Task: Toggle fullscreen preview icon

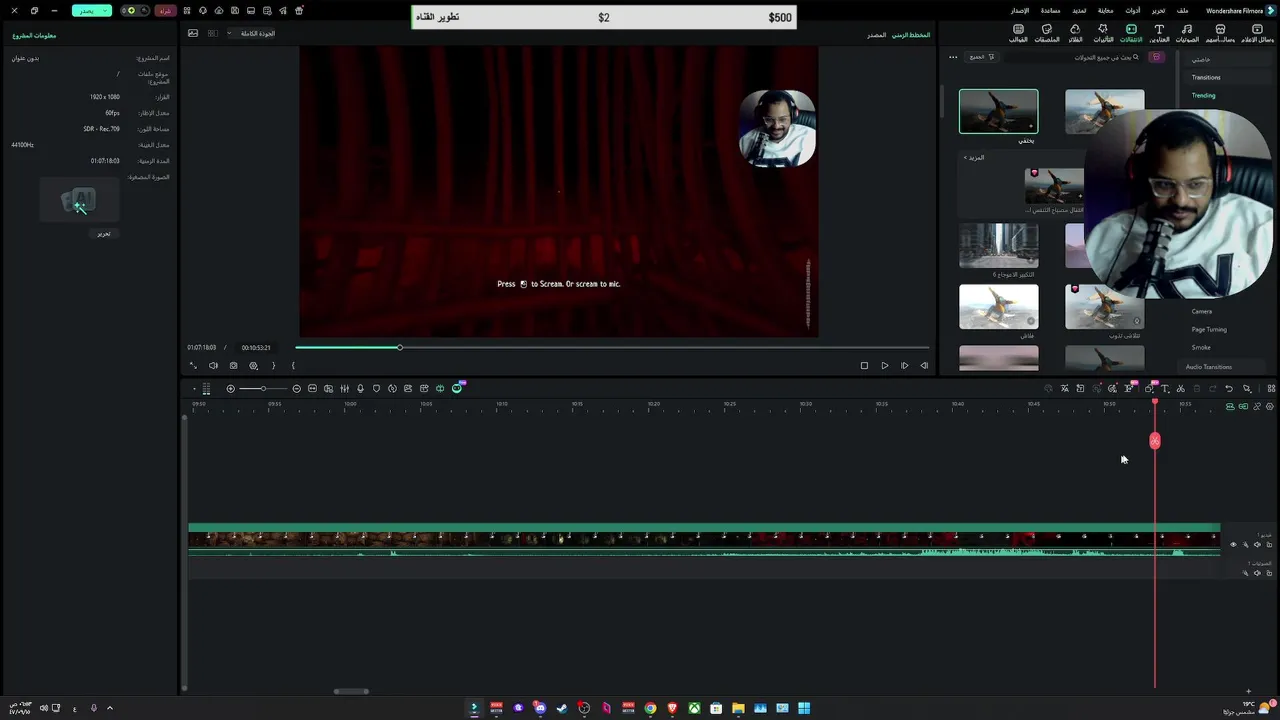Action: (x=193, y=366)
